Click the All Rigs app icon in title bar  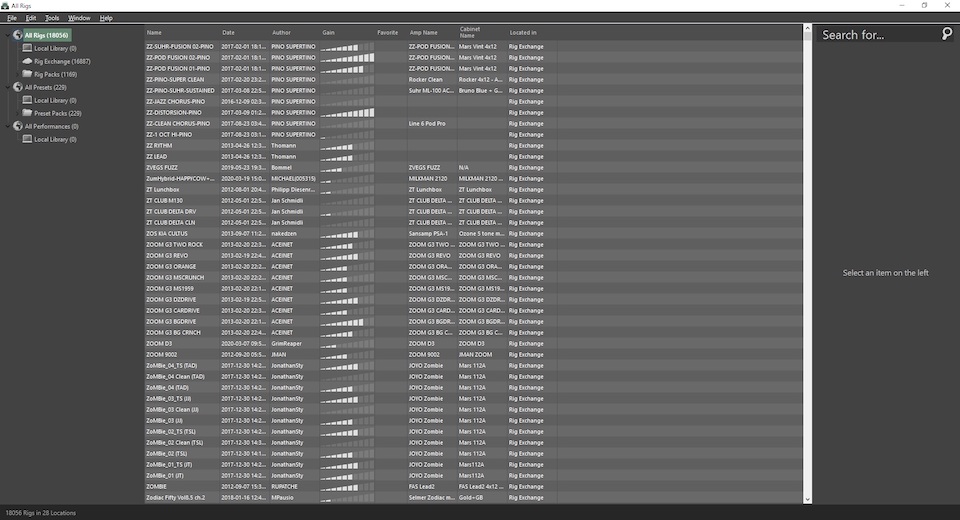point(5,6)
